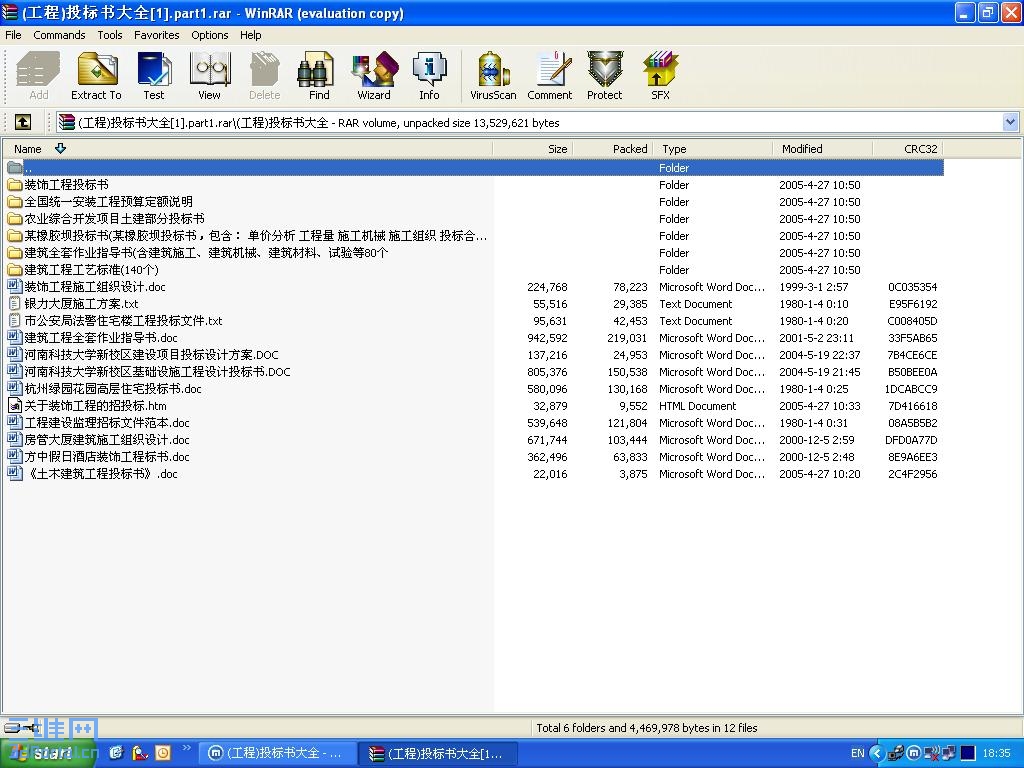Viewport: 1024px width, 768px height.
Task: Expand quick launch overflow chevron
Action: [186, 748]
